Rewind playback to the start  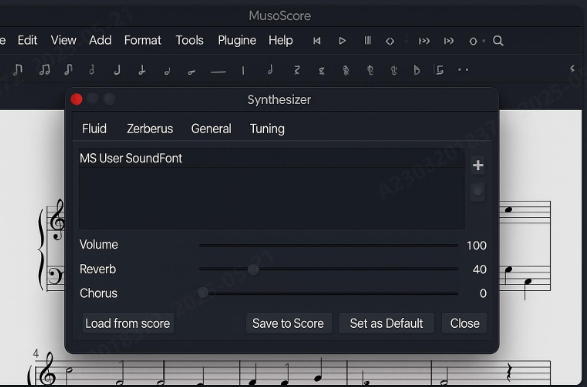click(x=317, y=41)
